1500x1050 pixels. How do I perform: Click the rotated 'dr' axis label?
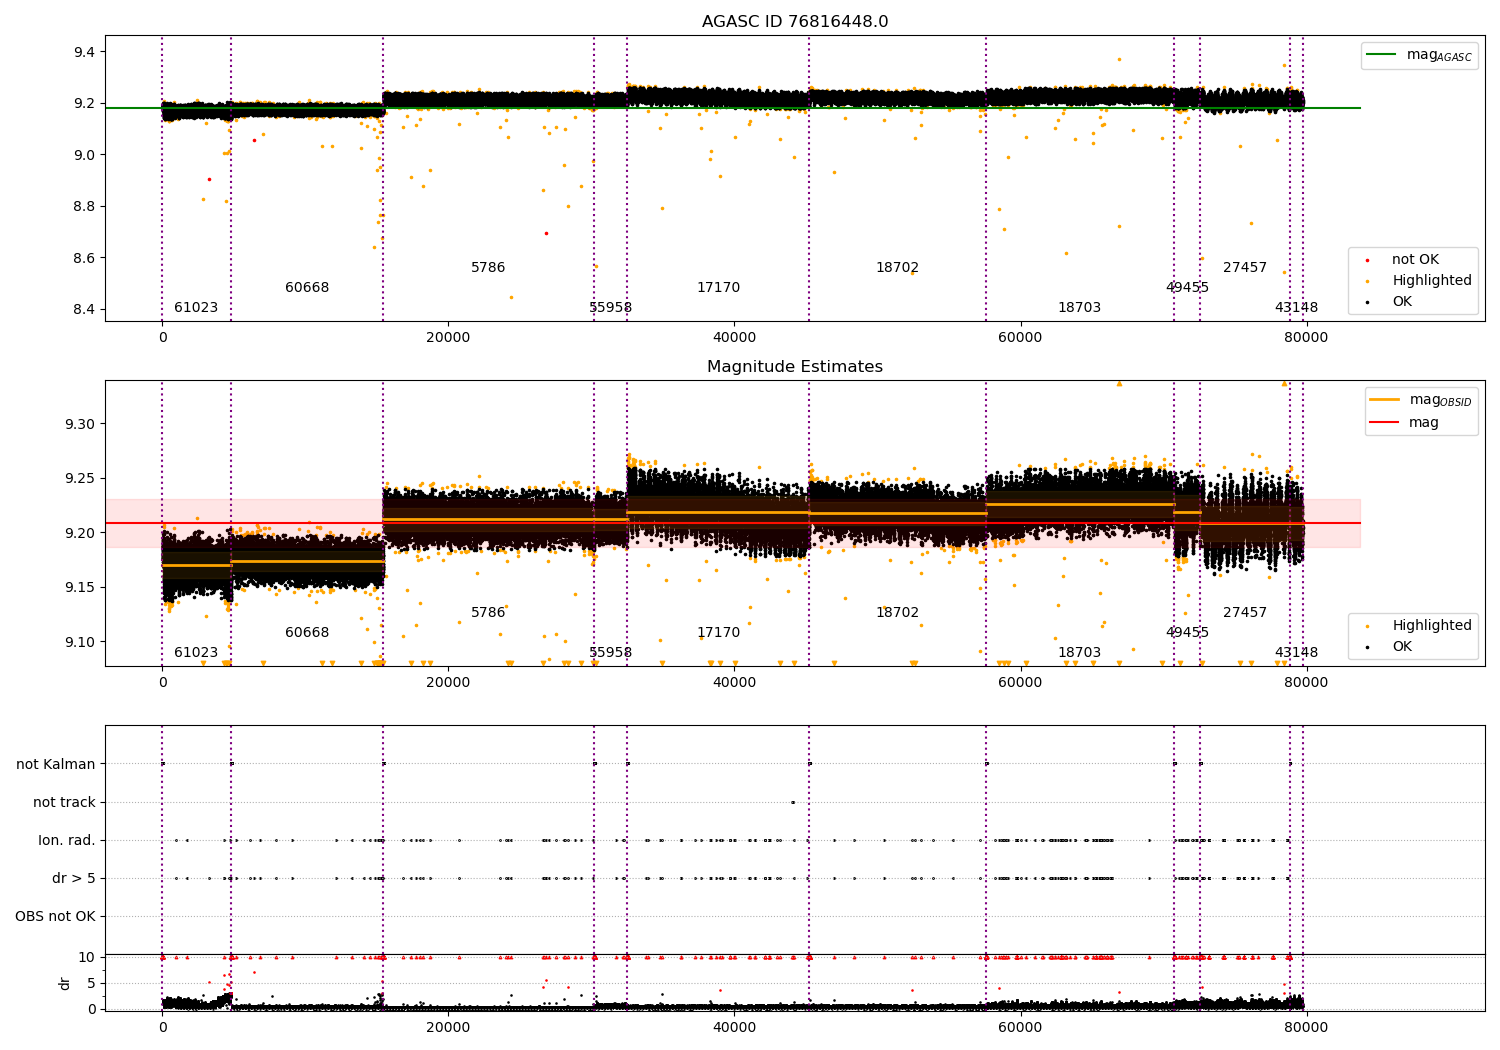pos(65,983)
